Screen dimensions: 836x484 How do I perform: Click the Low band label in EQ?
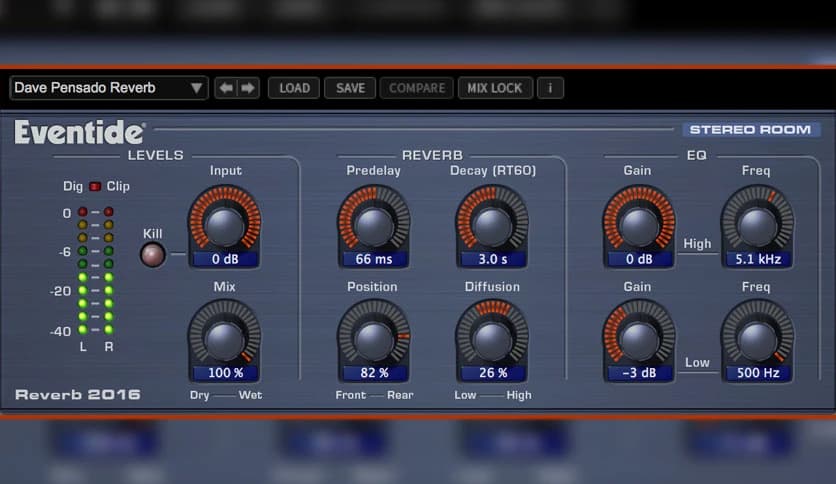(697, 362)
